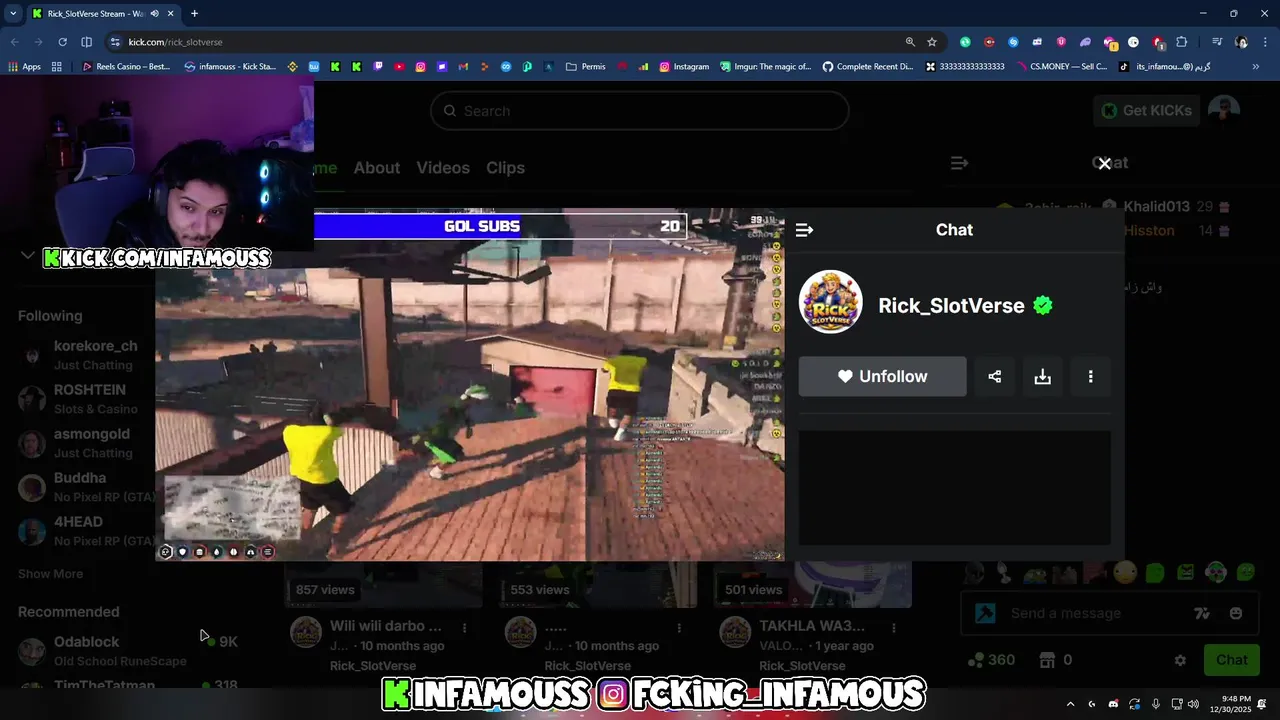Open options for the '.....' clip card
This screenshot has width=1280, height=720.
point(679,628)
